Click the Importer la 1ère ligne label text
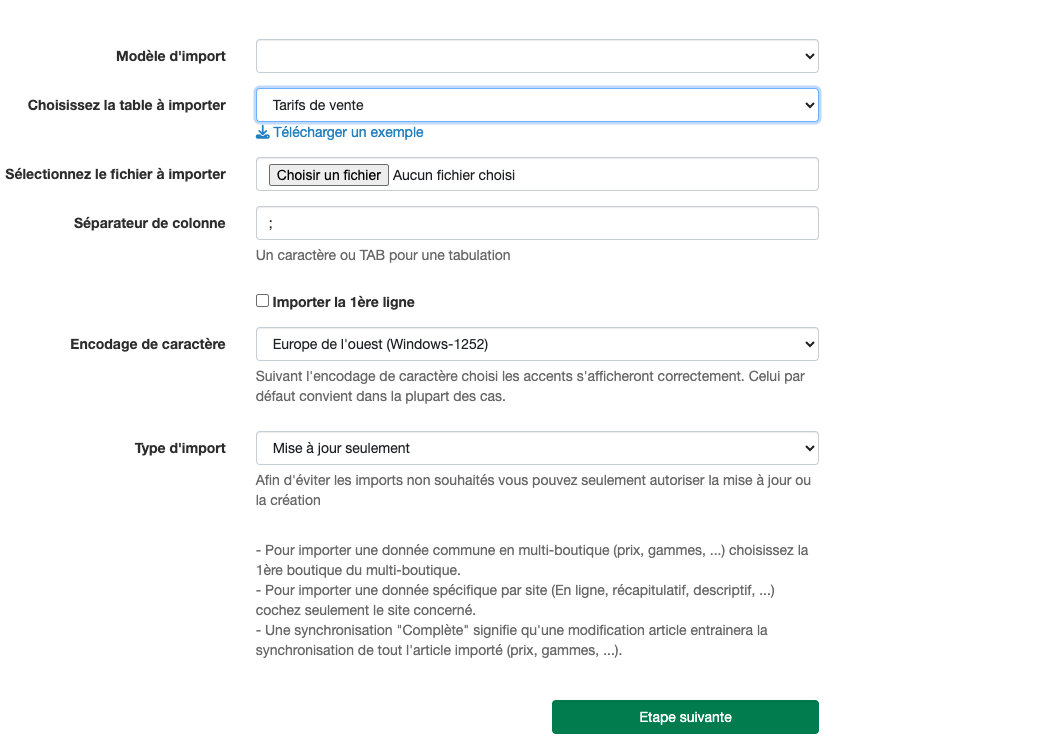 coord(343,302)
